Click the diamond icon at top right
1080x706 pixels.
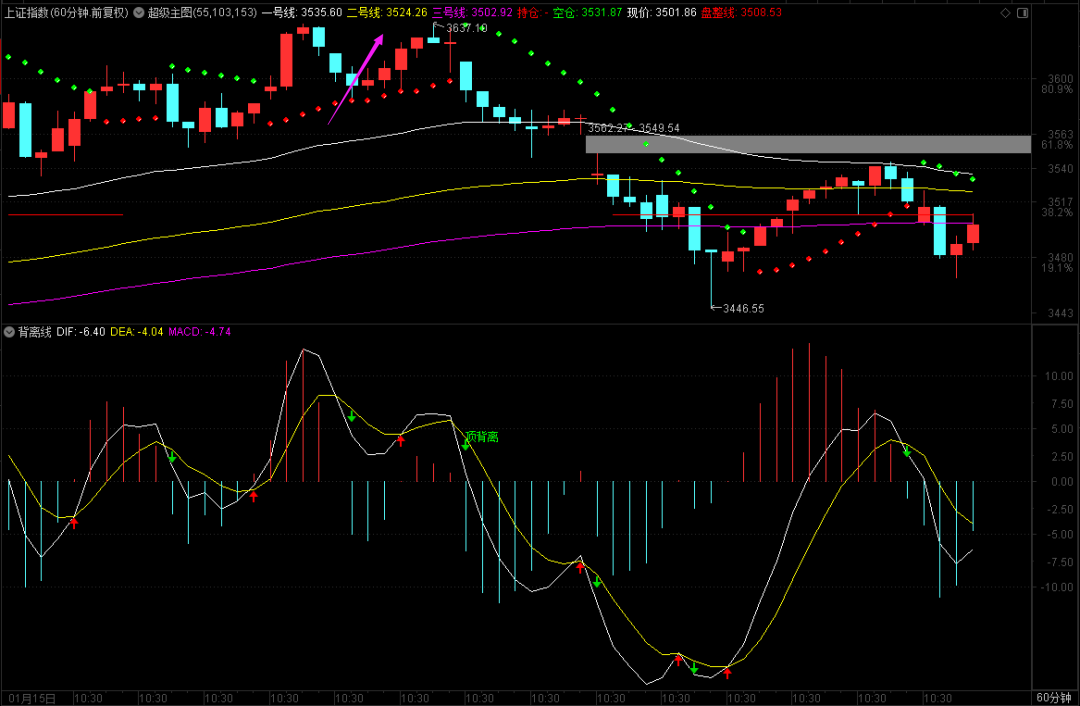(x=1006, y=12)
